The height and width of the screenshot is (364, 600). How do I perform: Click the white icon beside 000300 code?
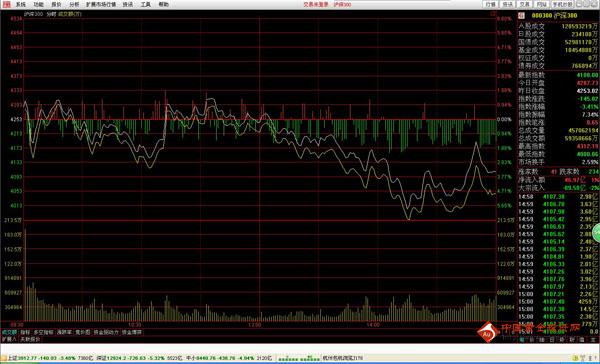[521, 16]
